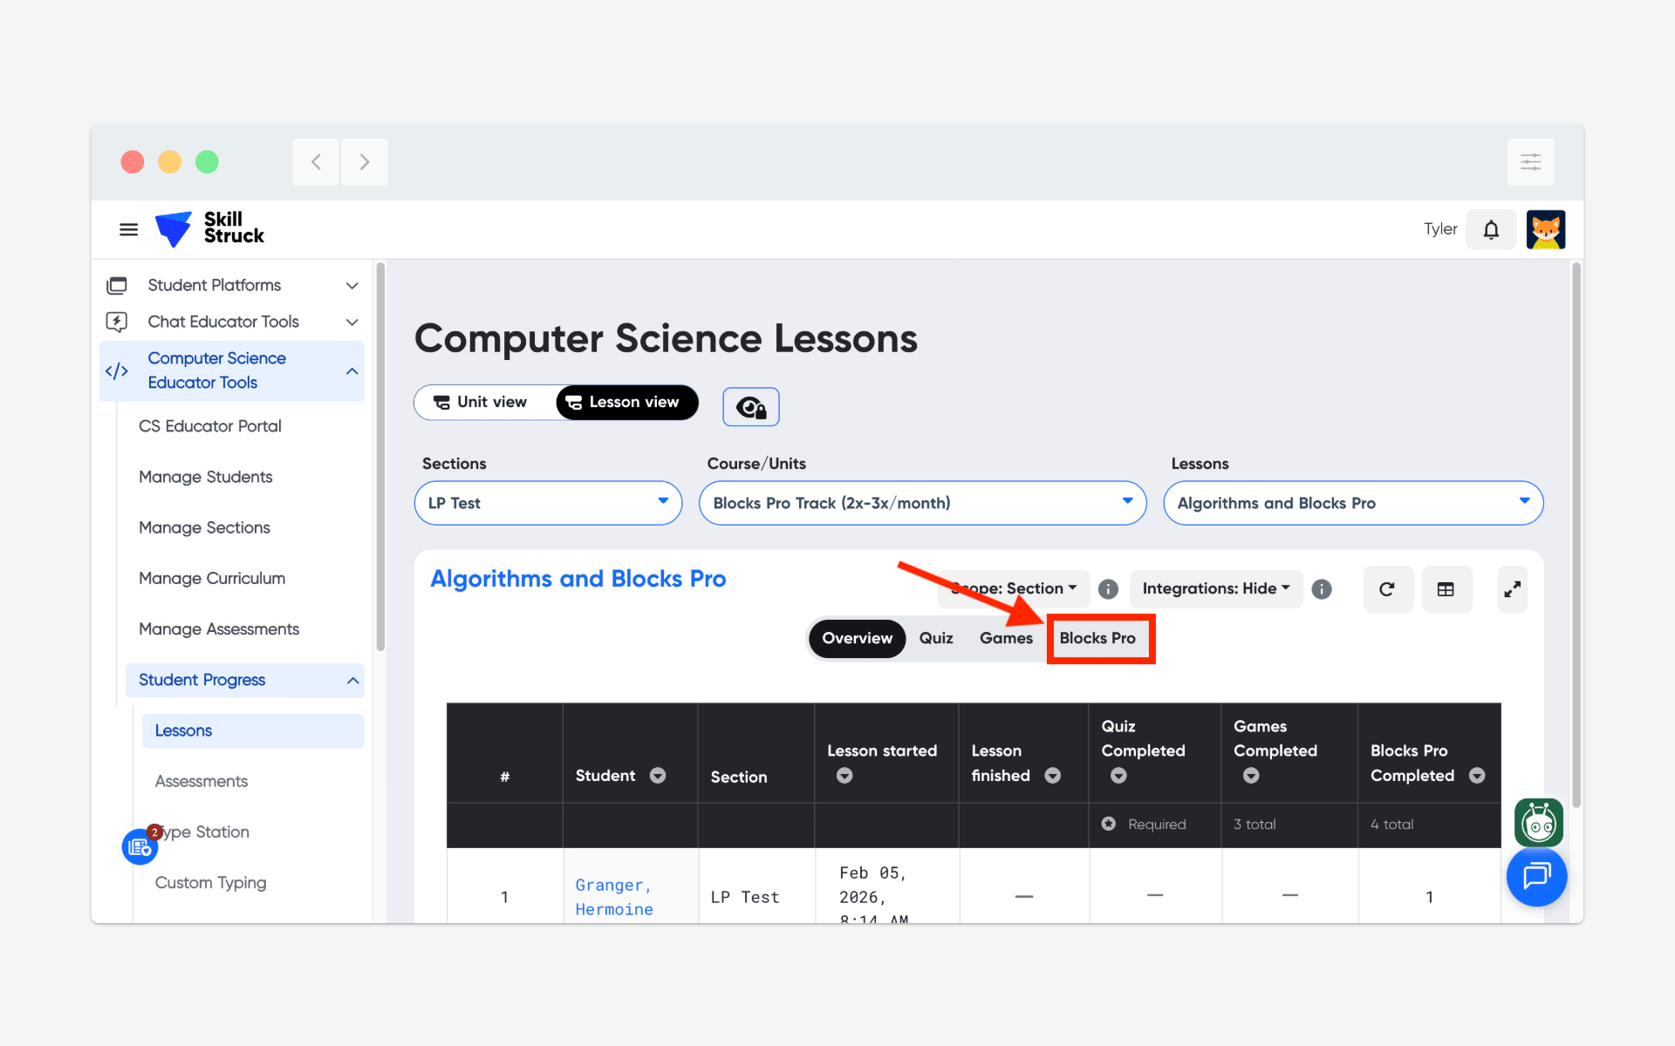The height and width of the screenshot is (1046, 1675).
Task: Open the Integrations: Hide dropdown
Action: coord(1216,588)
